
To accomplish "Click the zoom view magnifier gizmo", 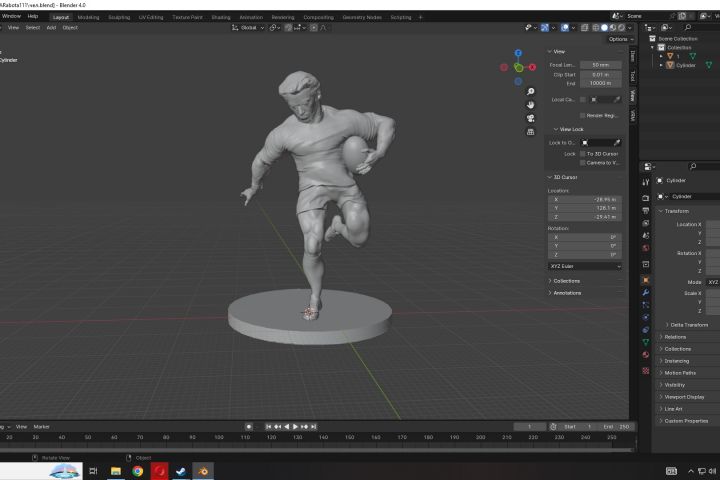I will pos(529,92).
